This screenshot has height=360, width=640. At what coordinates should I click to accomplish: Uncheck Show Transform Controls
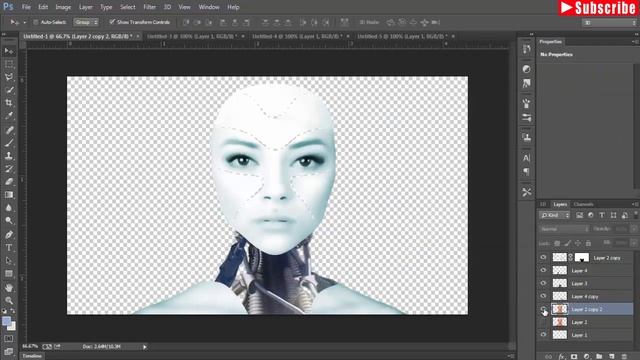pos(112,22)
